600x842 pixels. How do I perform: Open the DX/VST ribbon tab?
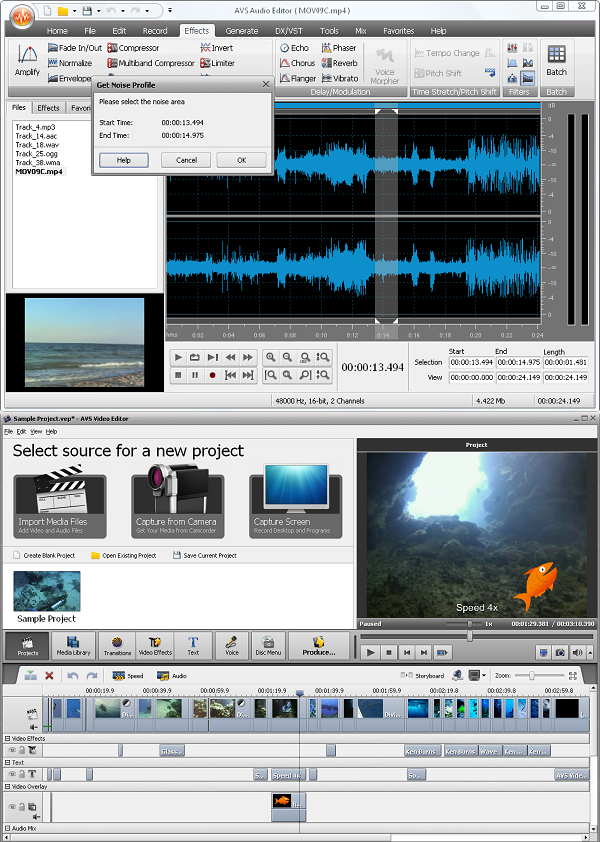(x=289, y=31)
